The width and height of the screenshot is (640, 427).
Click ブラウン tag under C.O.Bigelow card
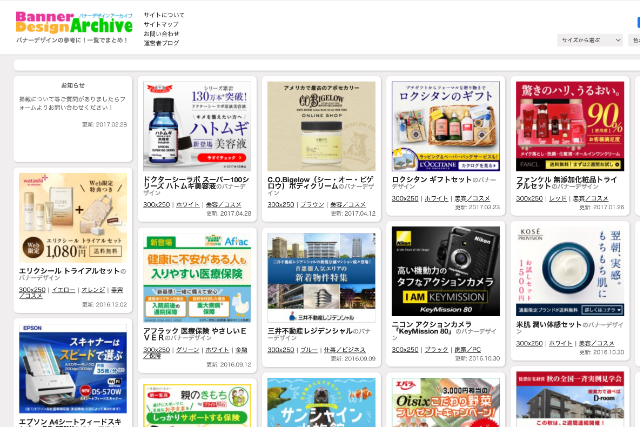(312, 204)
